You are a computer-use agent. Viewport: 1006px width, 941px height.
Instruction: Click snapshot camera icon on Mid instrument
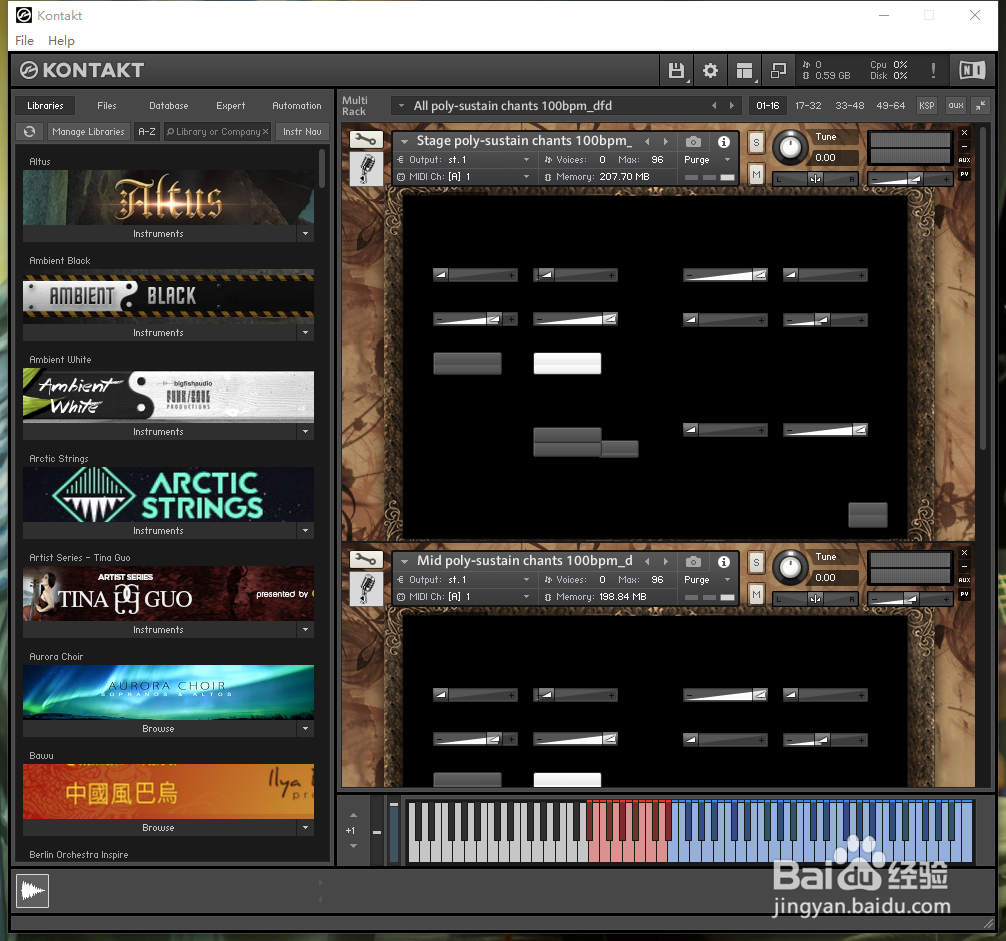pyautogui.click(x=693, y=562)
